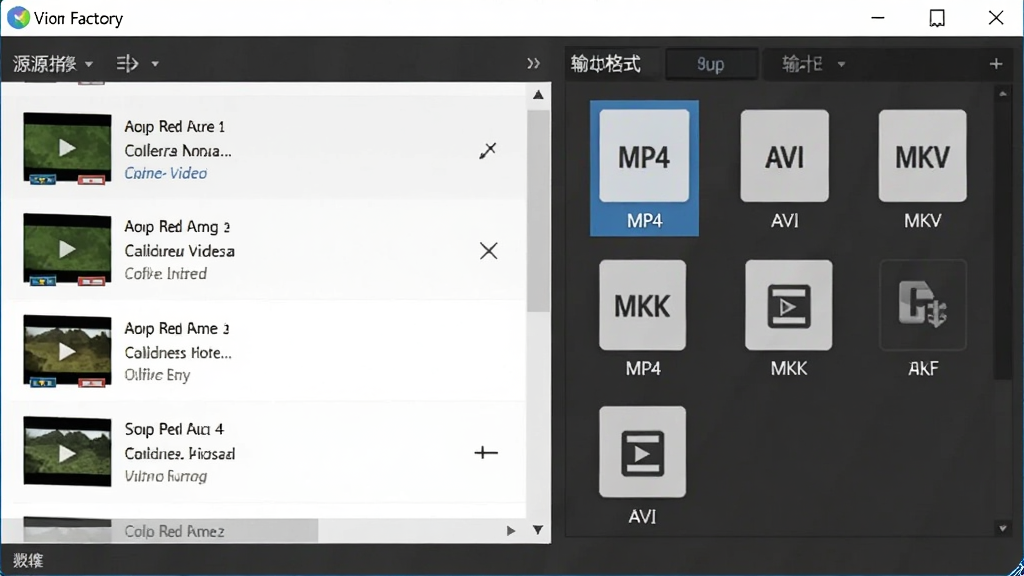Open the 输卝 dropdown
This screenshot has width=1024, height=576.
(813, 64)
